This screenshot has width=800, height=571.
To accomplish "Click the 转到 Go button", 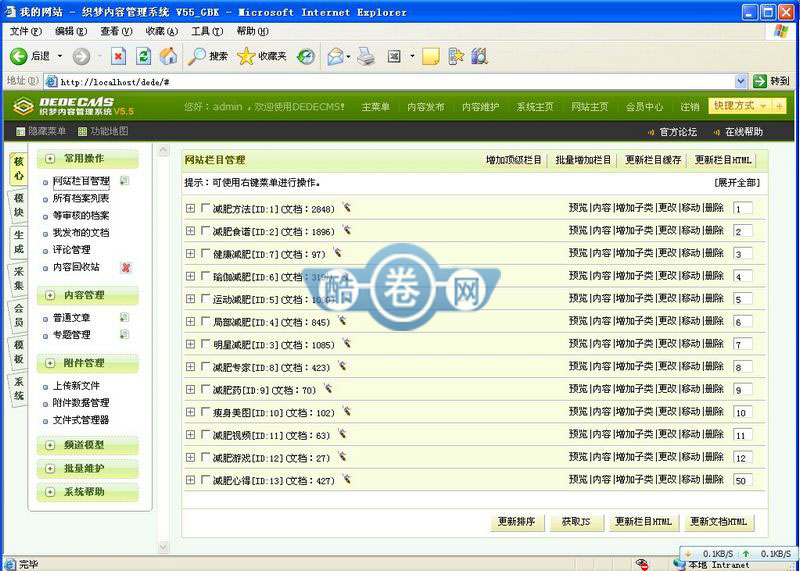I will [x=771, y=81].
